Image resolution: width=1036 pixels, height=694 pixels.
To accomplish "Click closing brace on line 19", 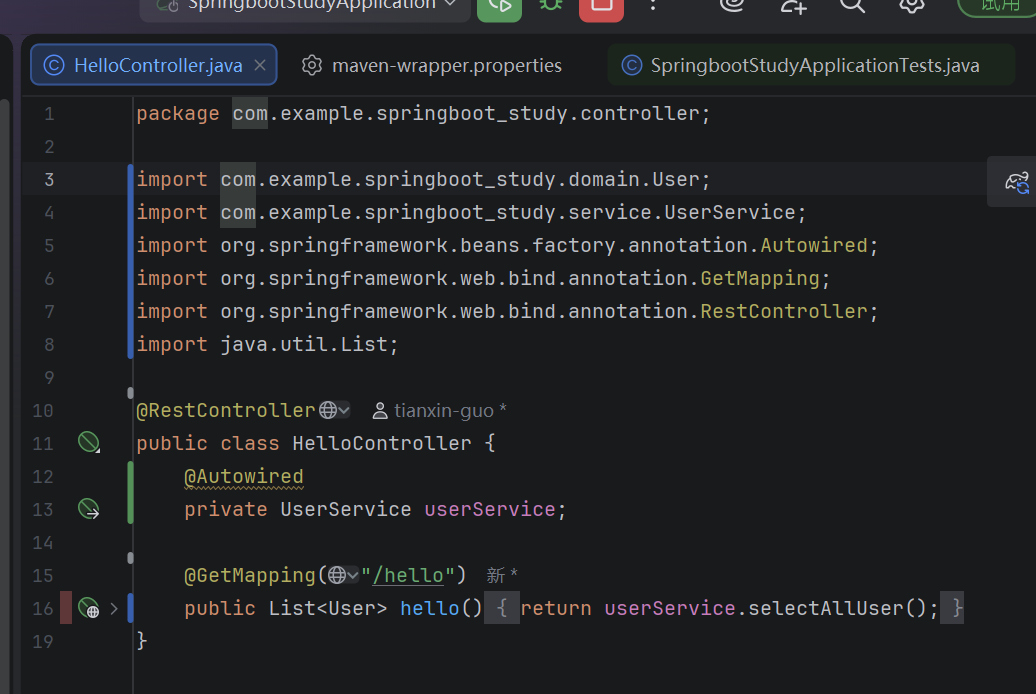I will [x=142, y=641].
